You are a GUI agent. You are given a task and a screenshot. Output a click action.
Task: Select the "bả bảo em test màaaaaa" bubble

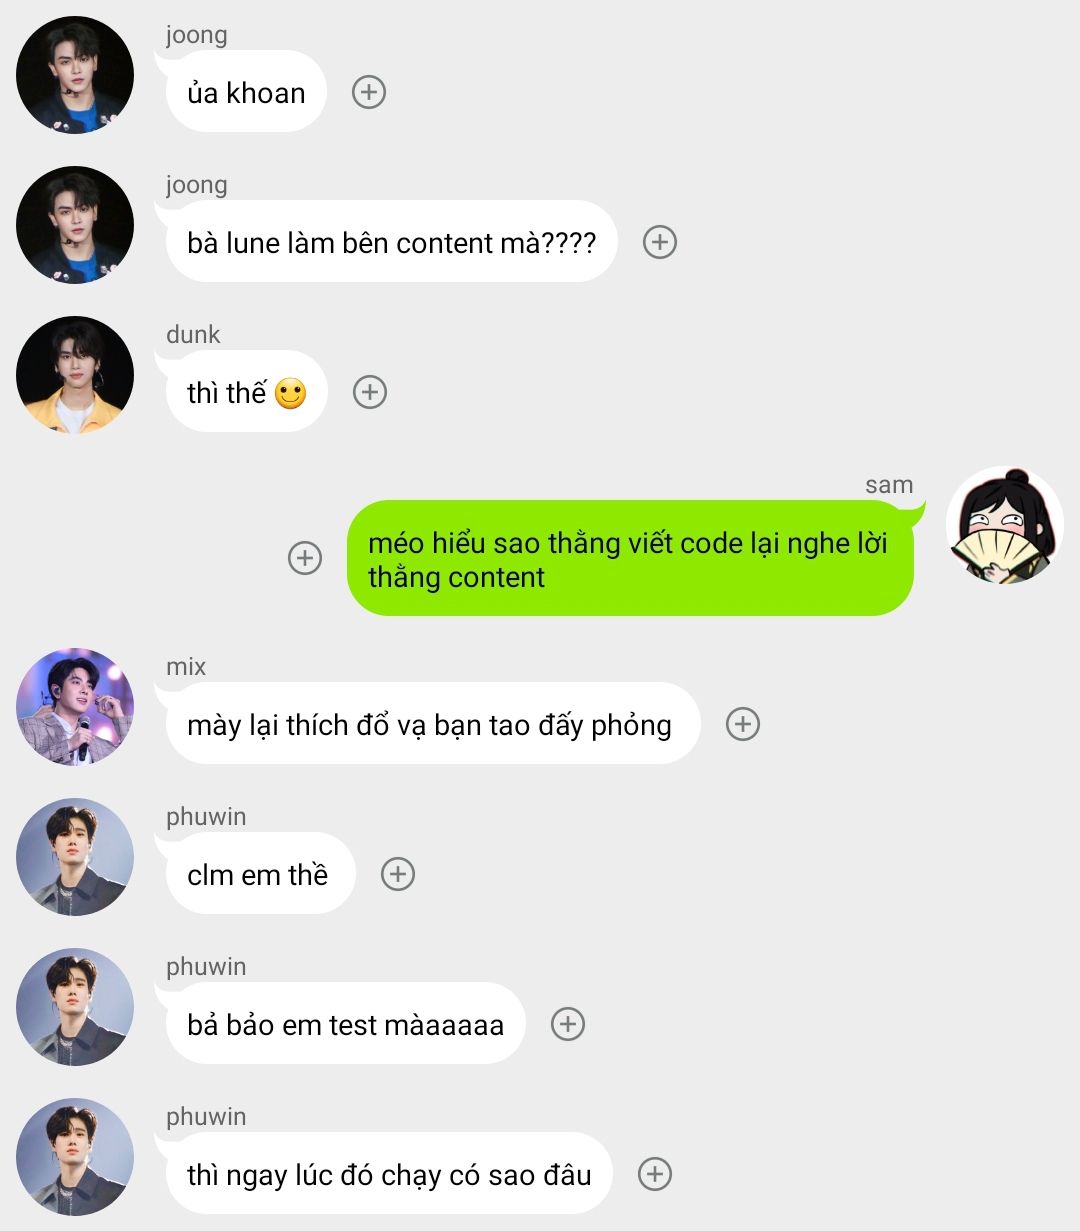click(x=346, y=1024)
